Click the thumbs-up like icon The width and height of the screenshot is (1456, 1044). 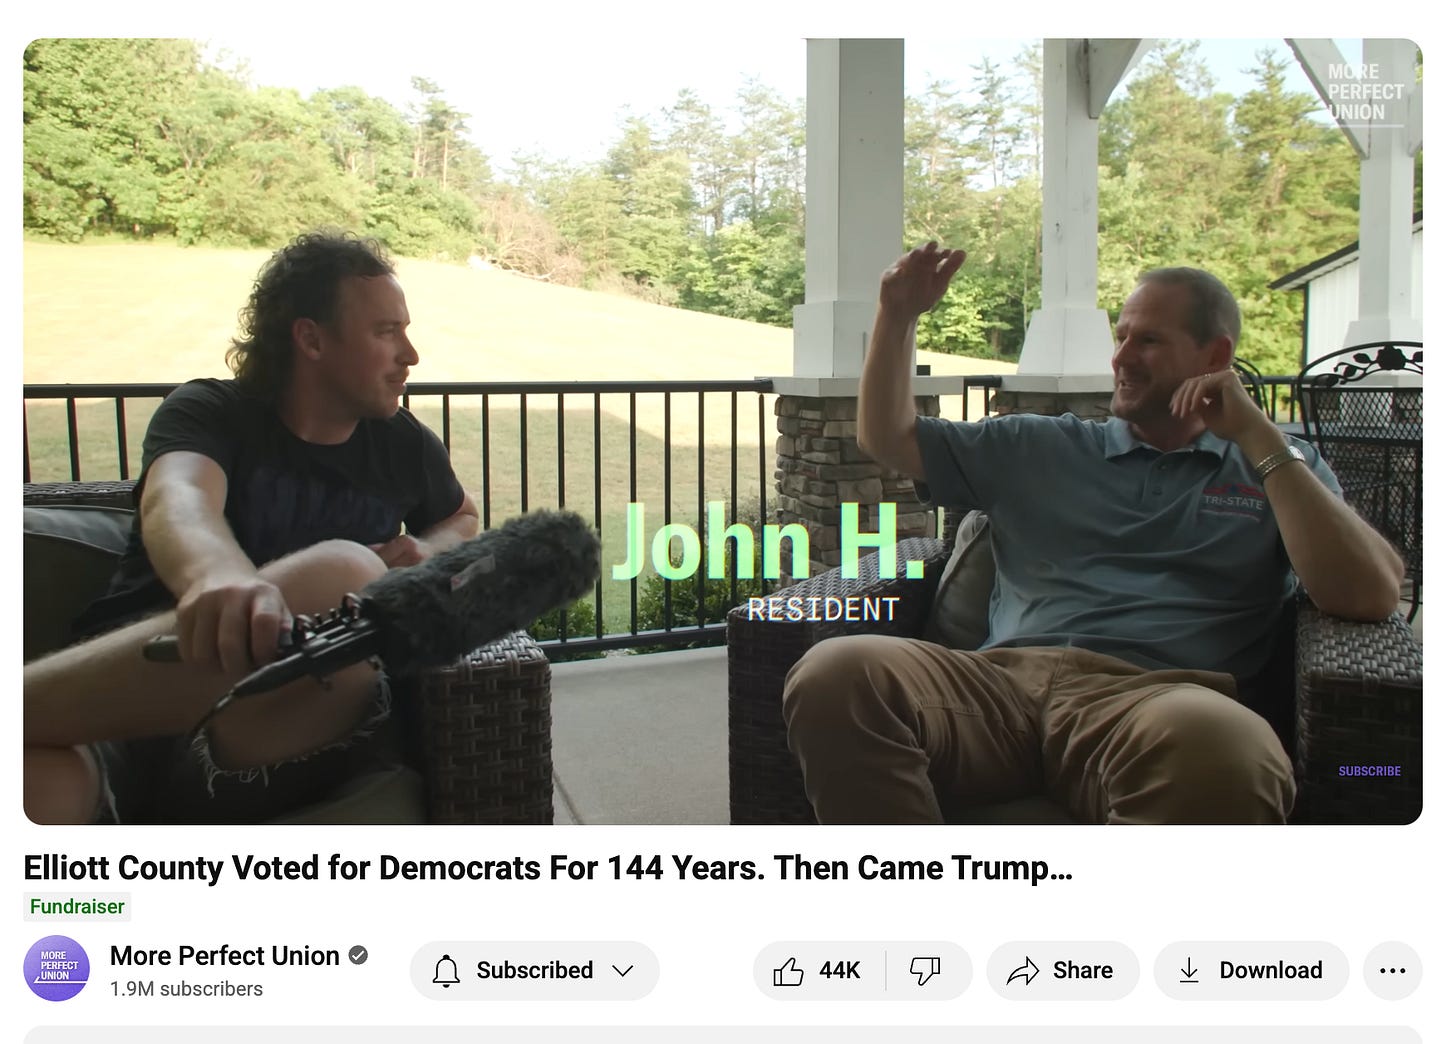tap(788, 970)
